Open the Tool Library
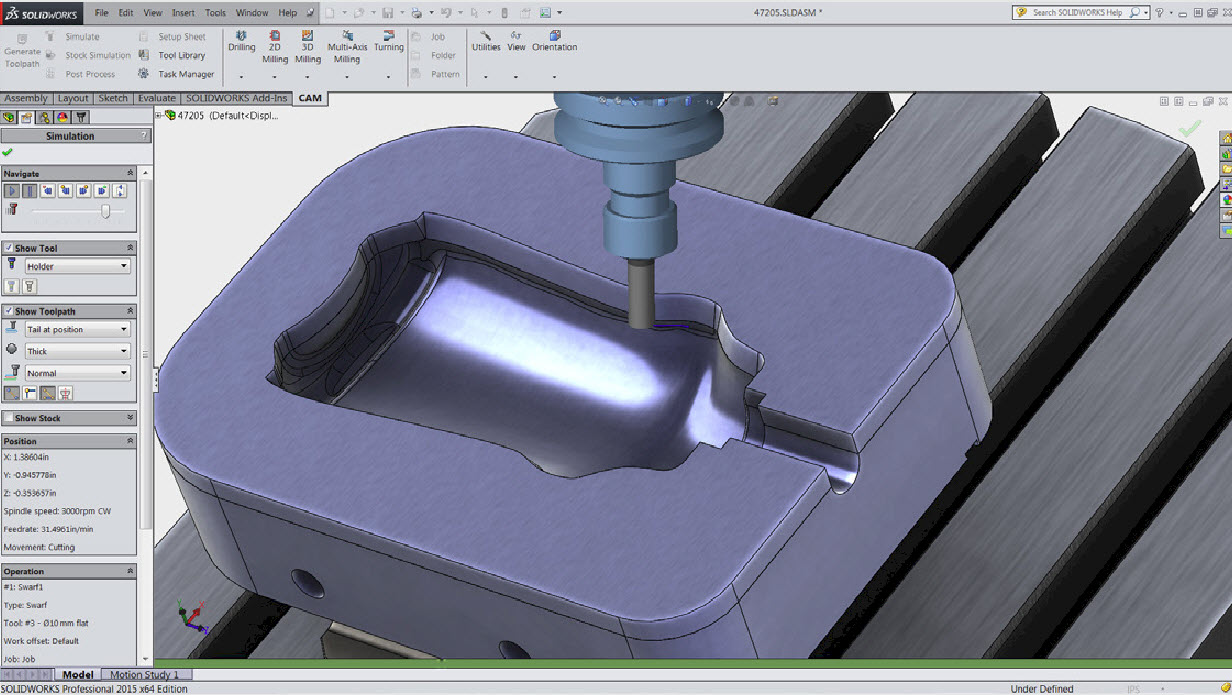This screenshot has width=1232, height=695. coord(181,56)
